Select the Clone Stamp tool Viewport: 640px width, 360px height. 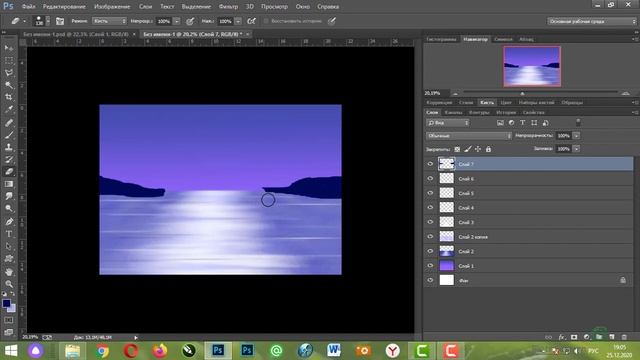(9, 147)
